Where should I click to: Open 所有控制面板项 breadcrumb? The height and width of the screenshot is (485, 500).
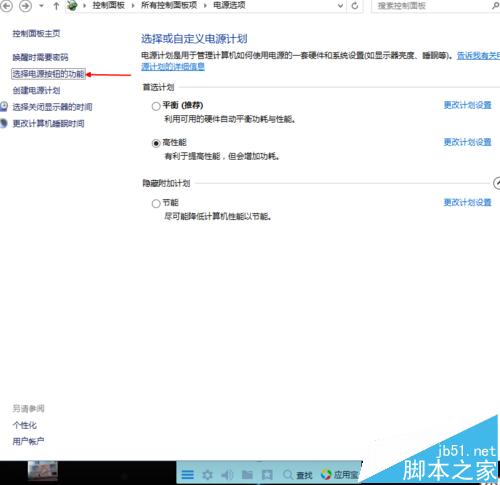(x=169, y=5)
